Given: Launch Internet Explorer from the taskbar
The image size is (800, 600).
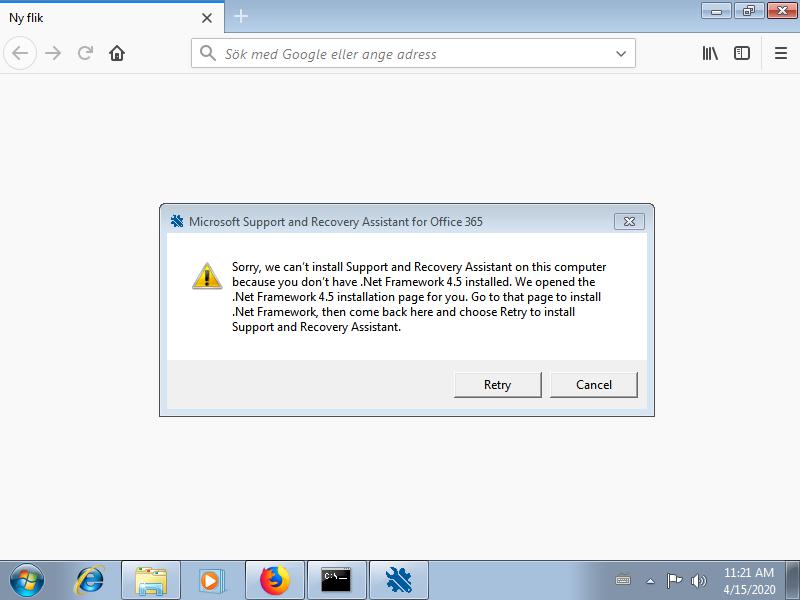Looking at the screenshot, I should [x=89, y=581].
